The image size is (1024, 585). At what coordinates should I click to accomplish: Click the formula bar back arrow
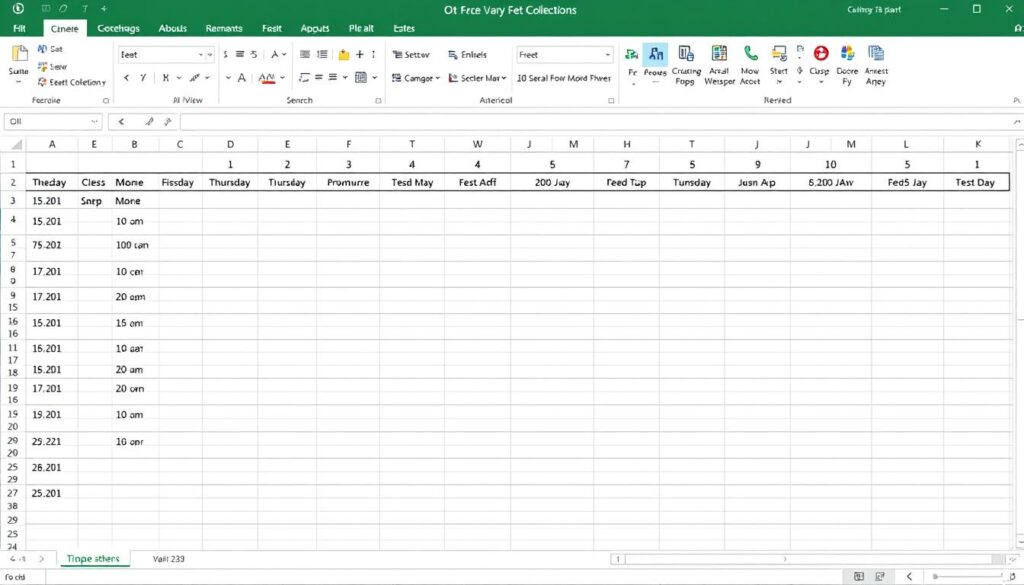click(121, 121)
